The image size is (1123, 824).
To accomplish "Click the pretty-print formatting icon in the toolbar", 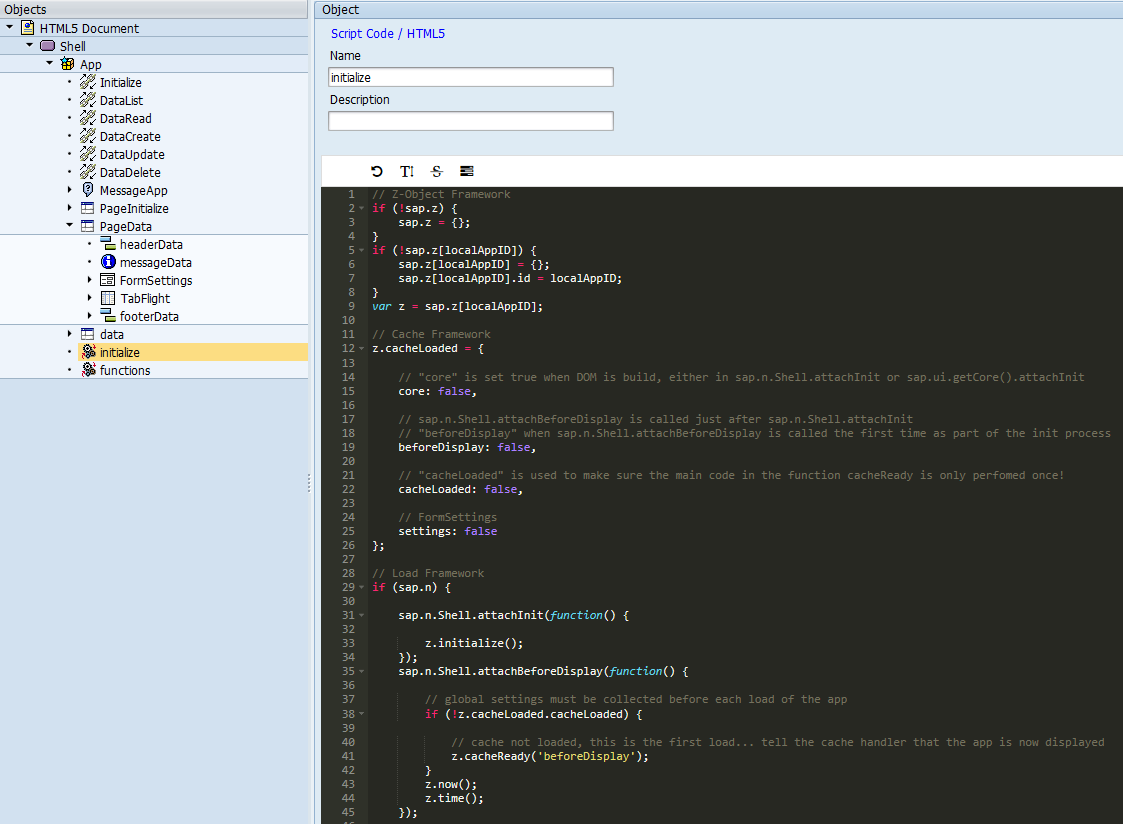I will pyautogui.click(x=466, y=171).
